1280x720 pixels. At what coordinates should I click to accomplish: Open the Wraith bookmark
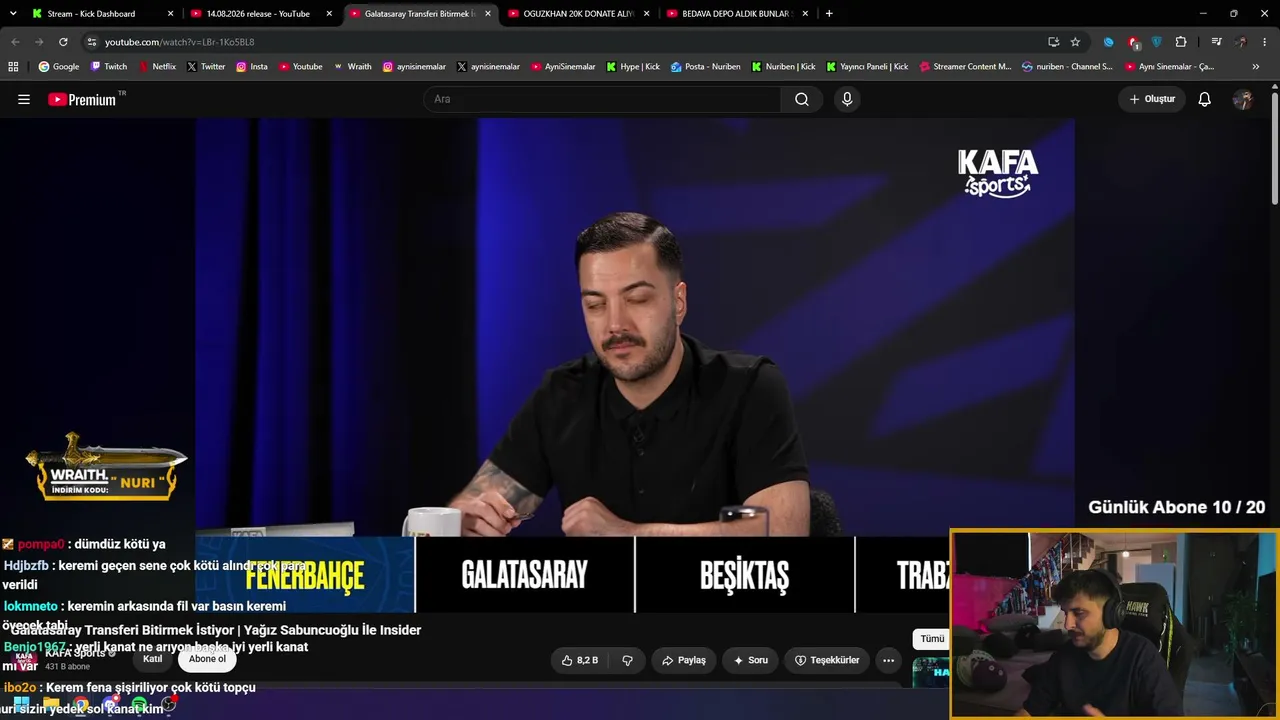pos(353,67)
